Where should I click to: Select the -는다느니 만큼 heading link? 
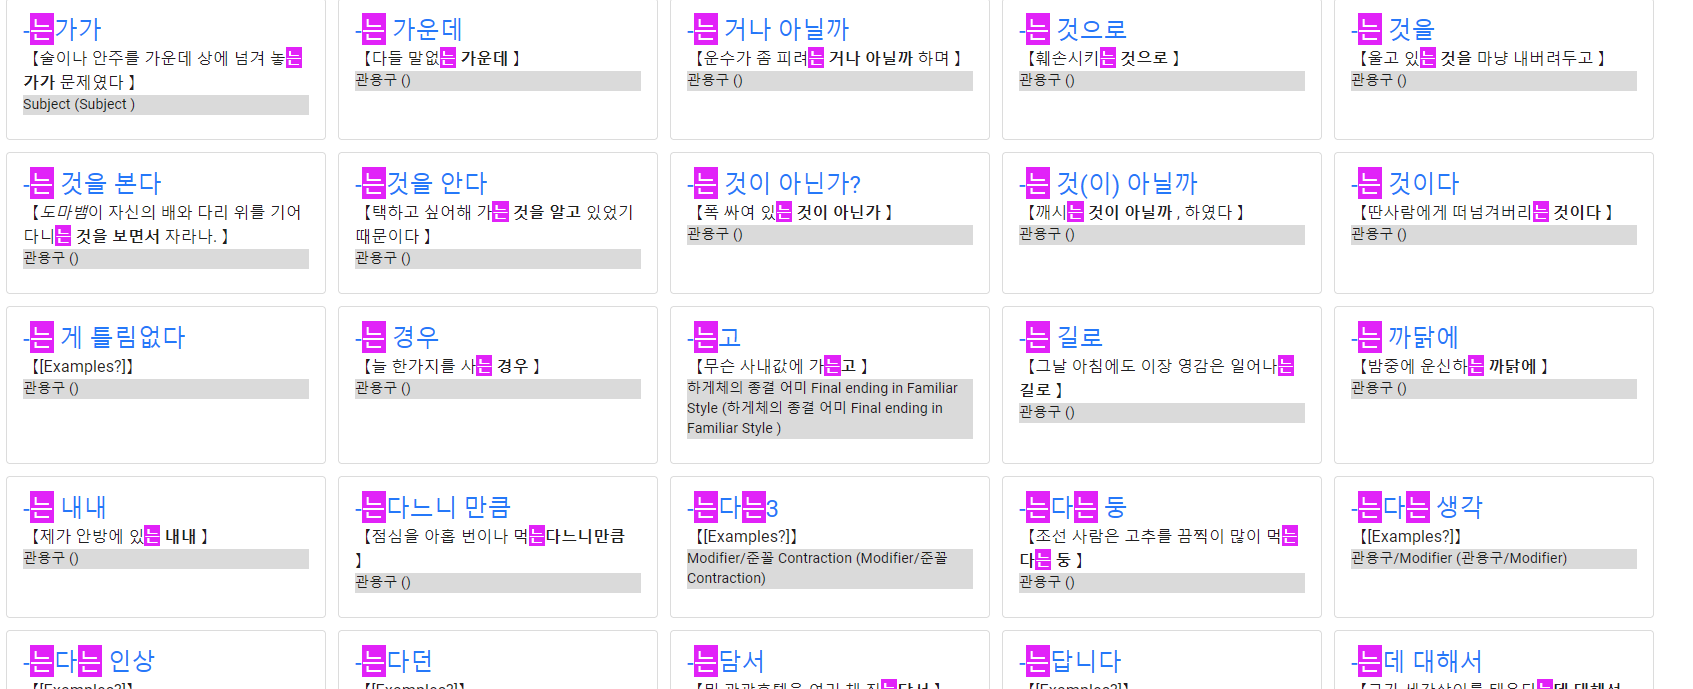point(433,507)
